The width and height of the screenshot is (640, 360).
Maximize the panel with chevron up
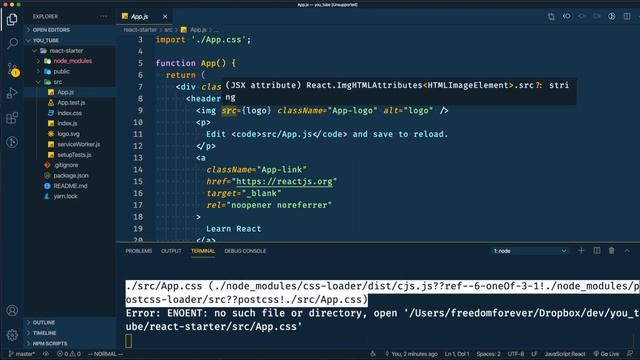click(x=627, y=251)
